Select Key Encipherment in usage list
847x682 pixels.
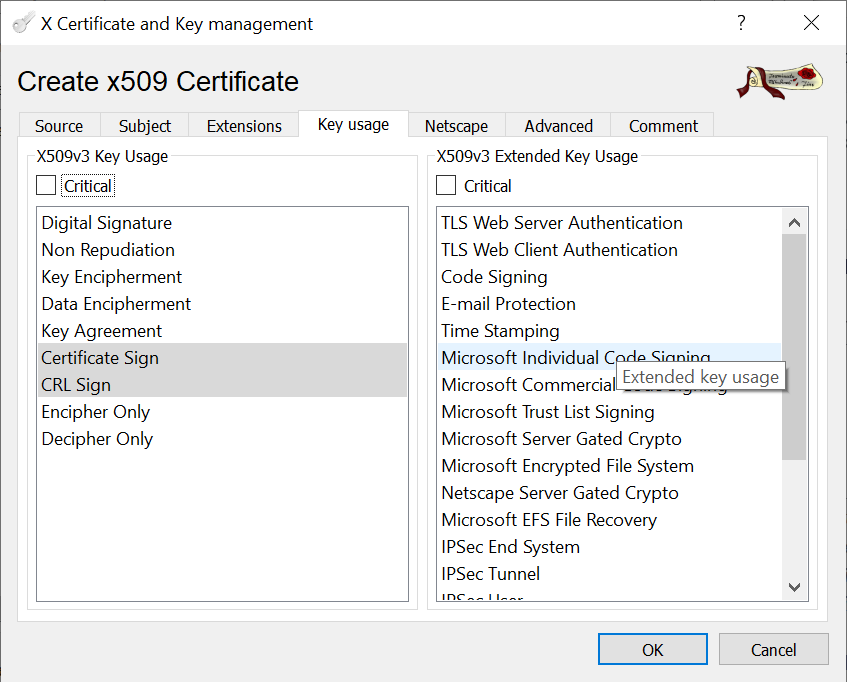[x=112, y=277]
